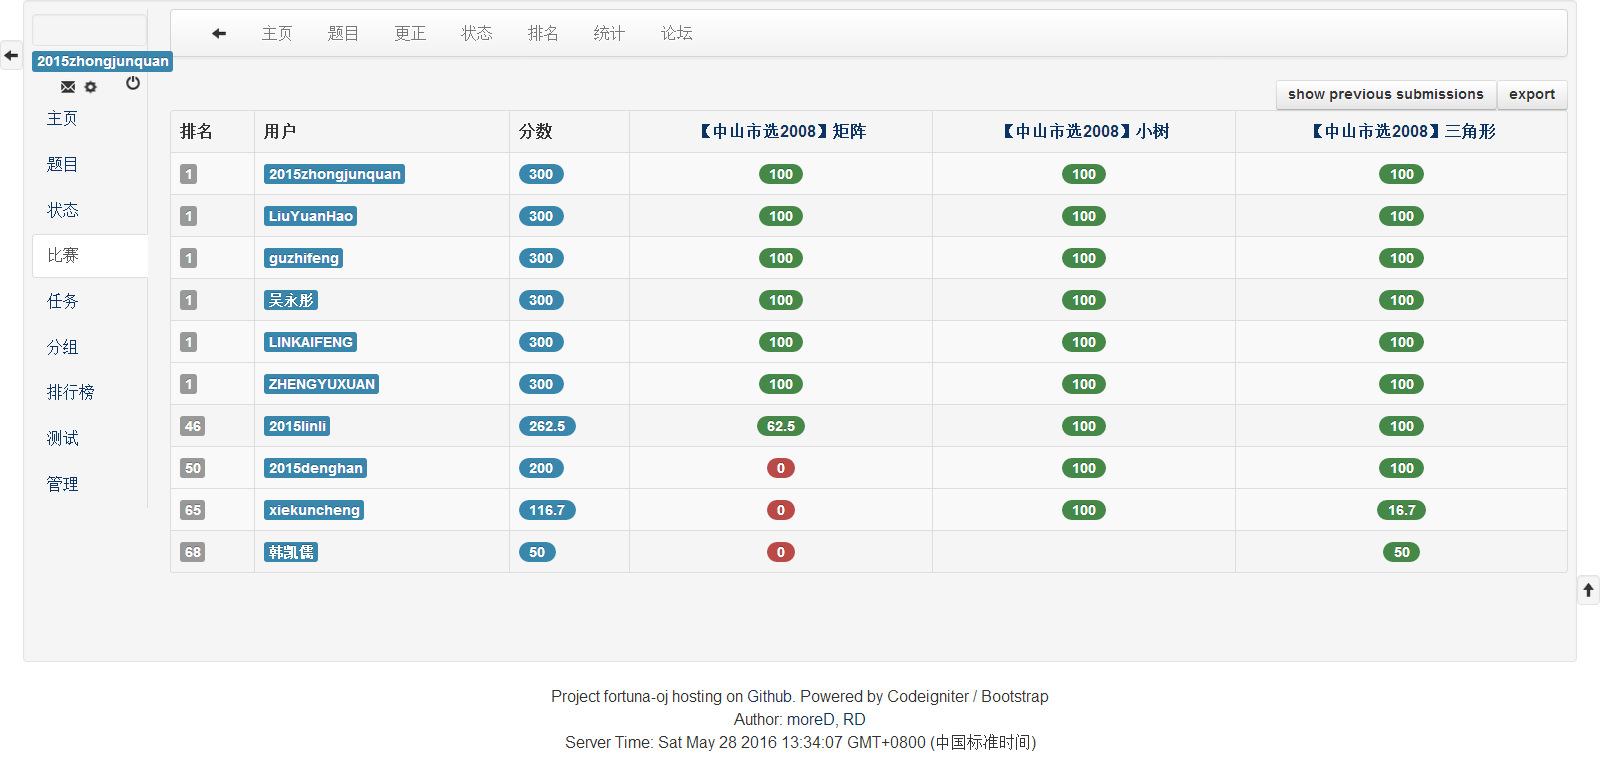Open user guzhifeng in ranking table
This screenshot has width=1600, height=766.
(x=303, y=258)
